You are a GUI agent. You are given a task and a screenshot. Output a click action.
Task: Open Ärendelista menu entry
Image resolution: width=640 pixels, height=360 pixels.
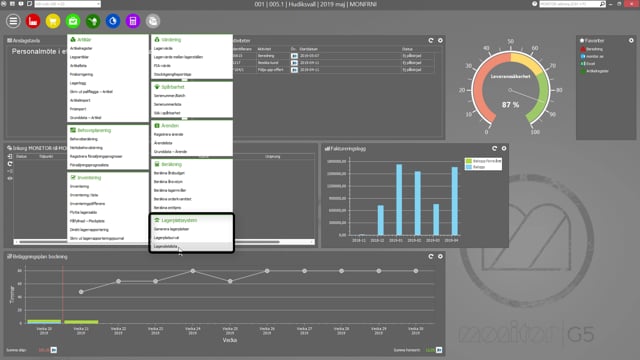click(x=163, y=143)
